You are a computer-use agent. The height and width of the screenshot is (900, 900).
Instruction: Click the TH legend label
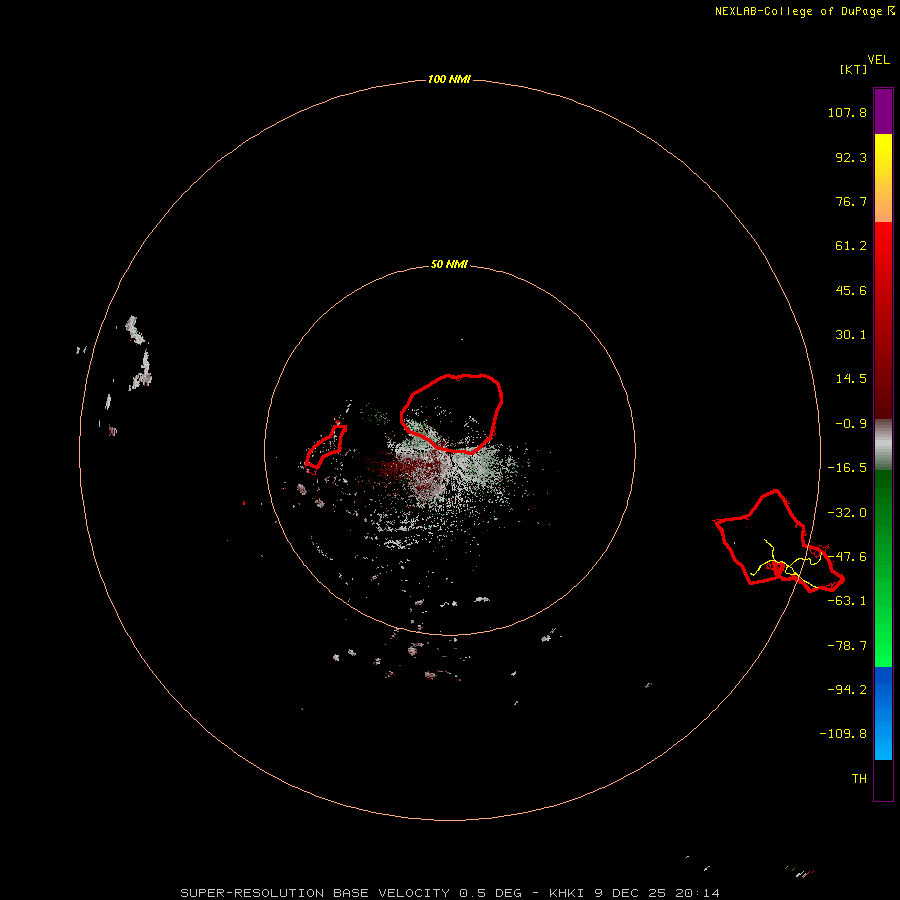[859, 779]
